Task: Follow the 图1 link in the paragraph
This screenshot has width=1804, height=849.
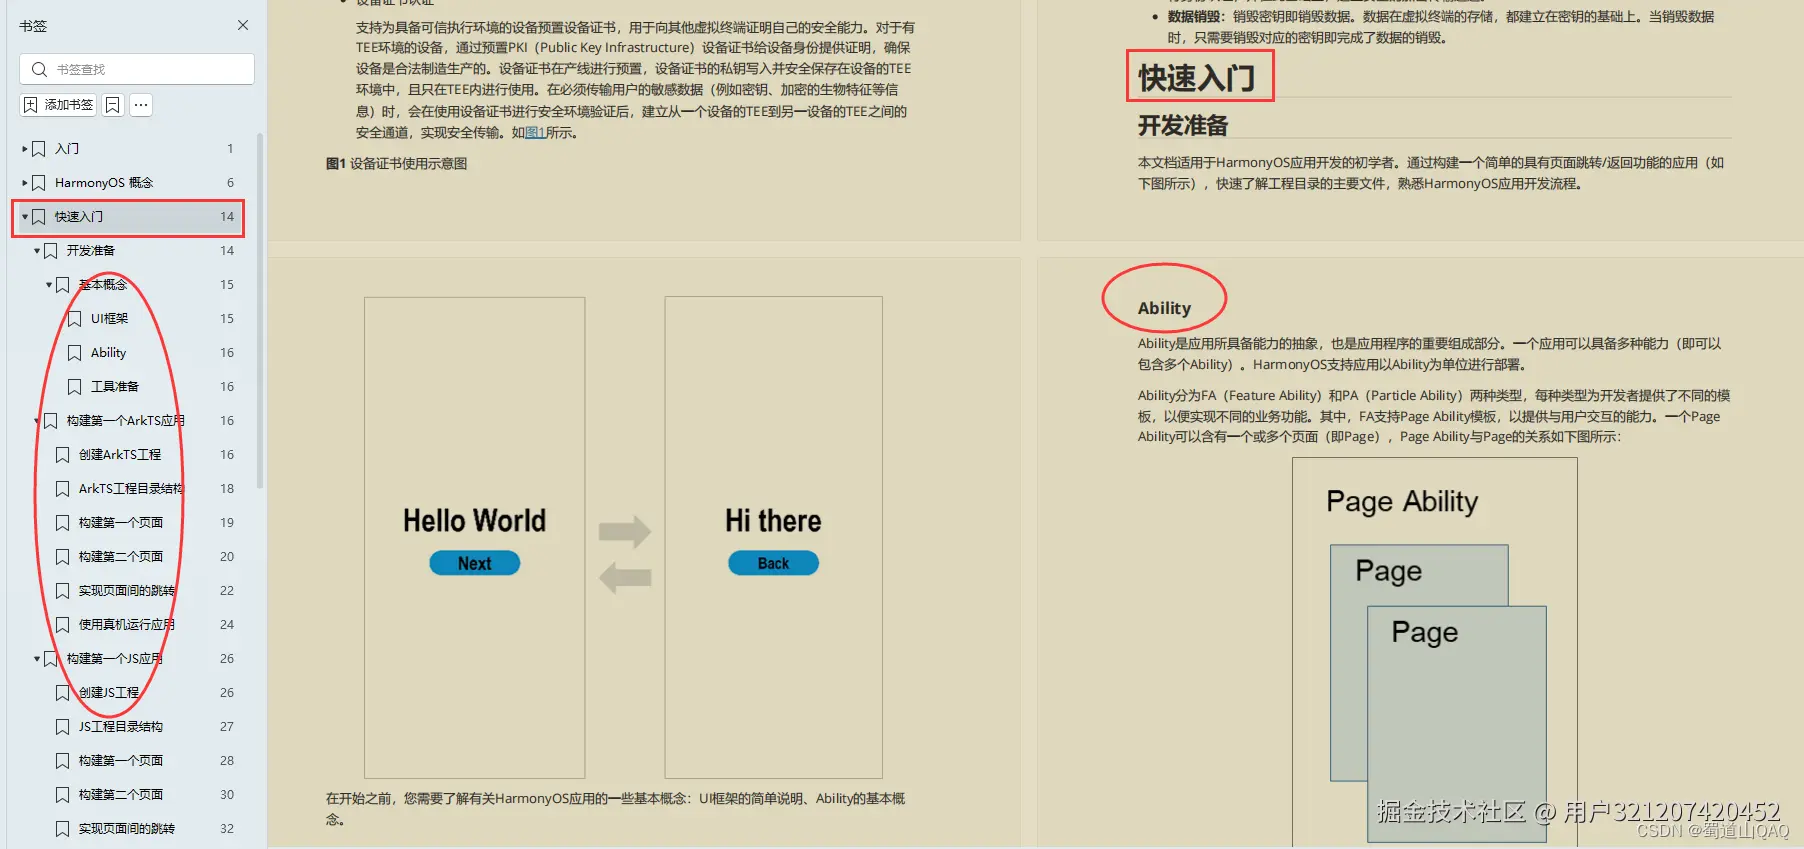Action: click(x=535, y=133)
